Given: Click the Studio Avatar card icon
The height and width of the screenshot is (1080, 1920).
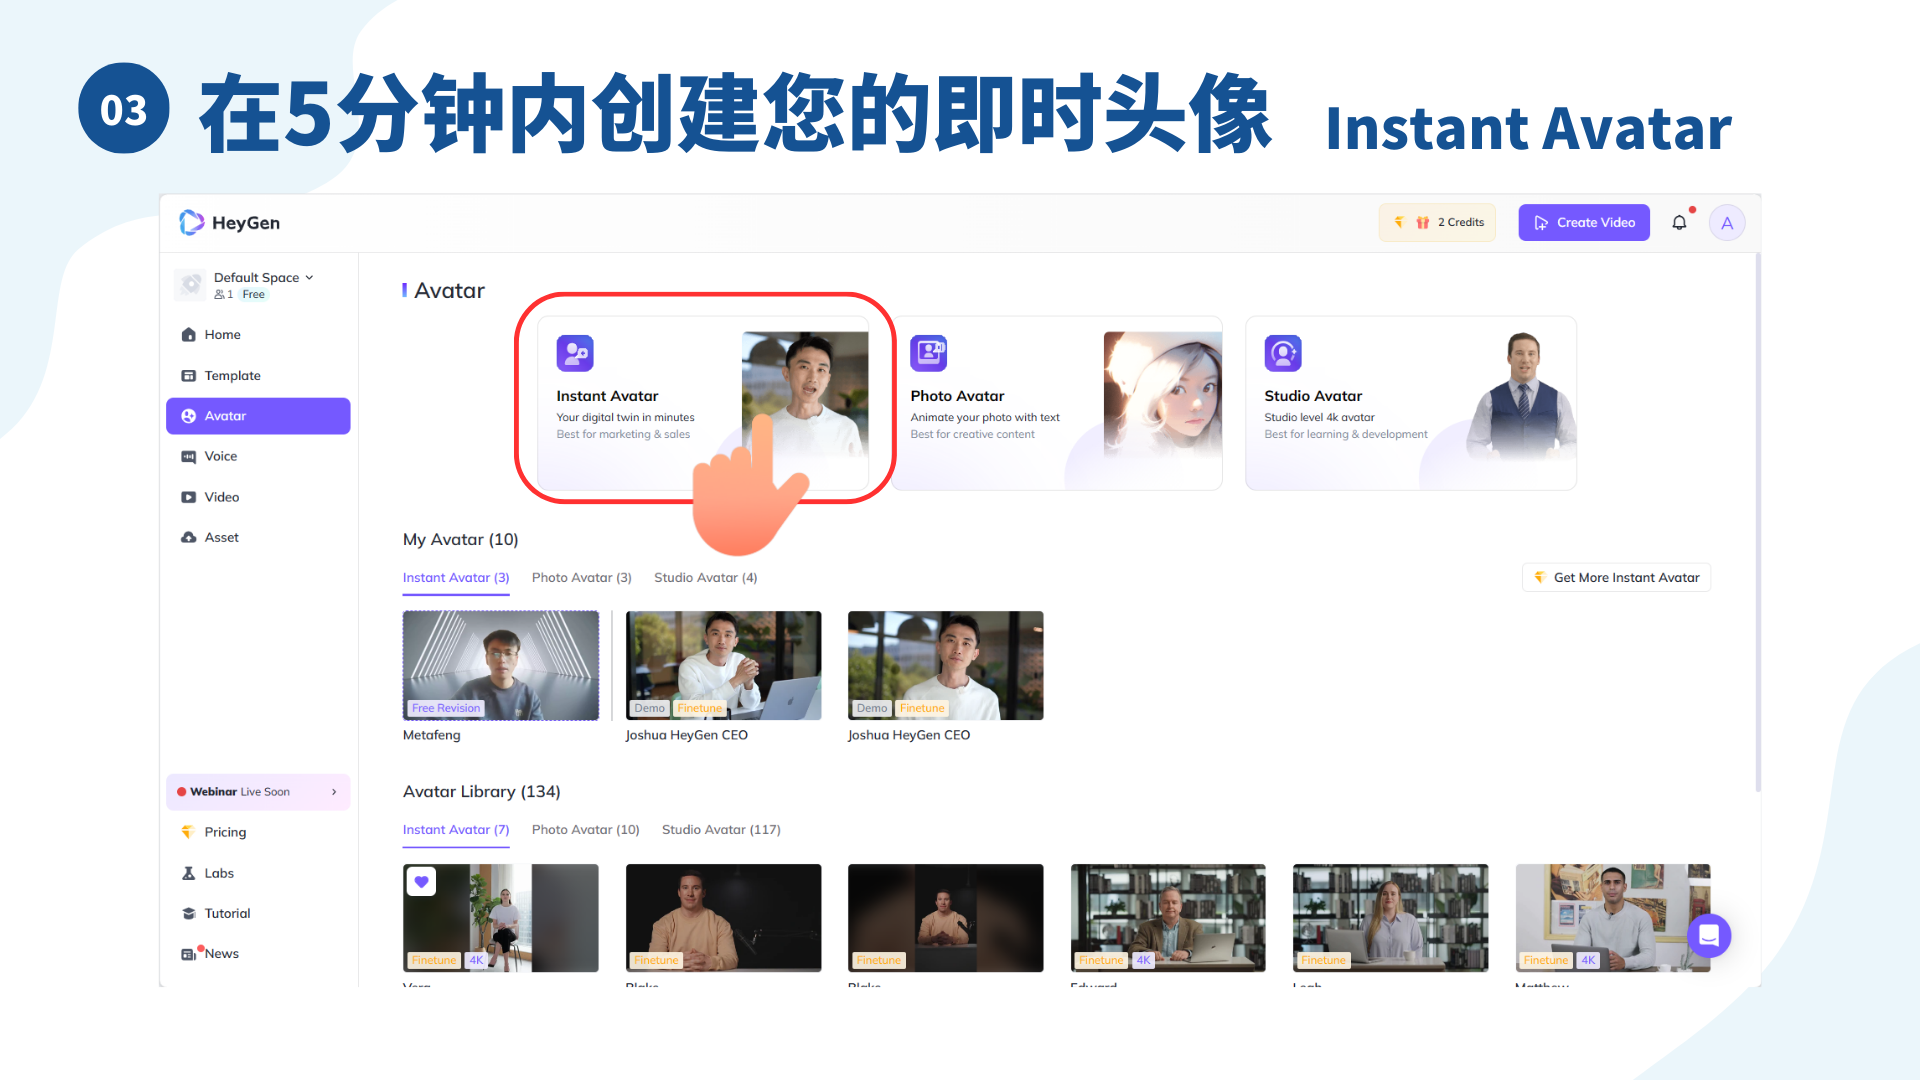Looking at the screenshot, I should (x=1283, y=353).
